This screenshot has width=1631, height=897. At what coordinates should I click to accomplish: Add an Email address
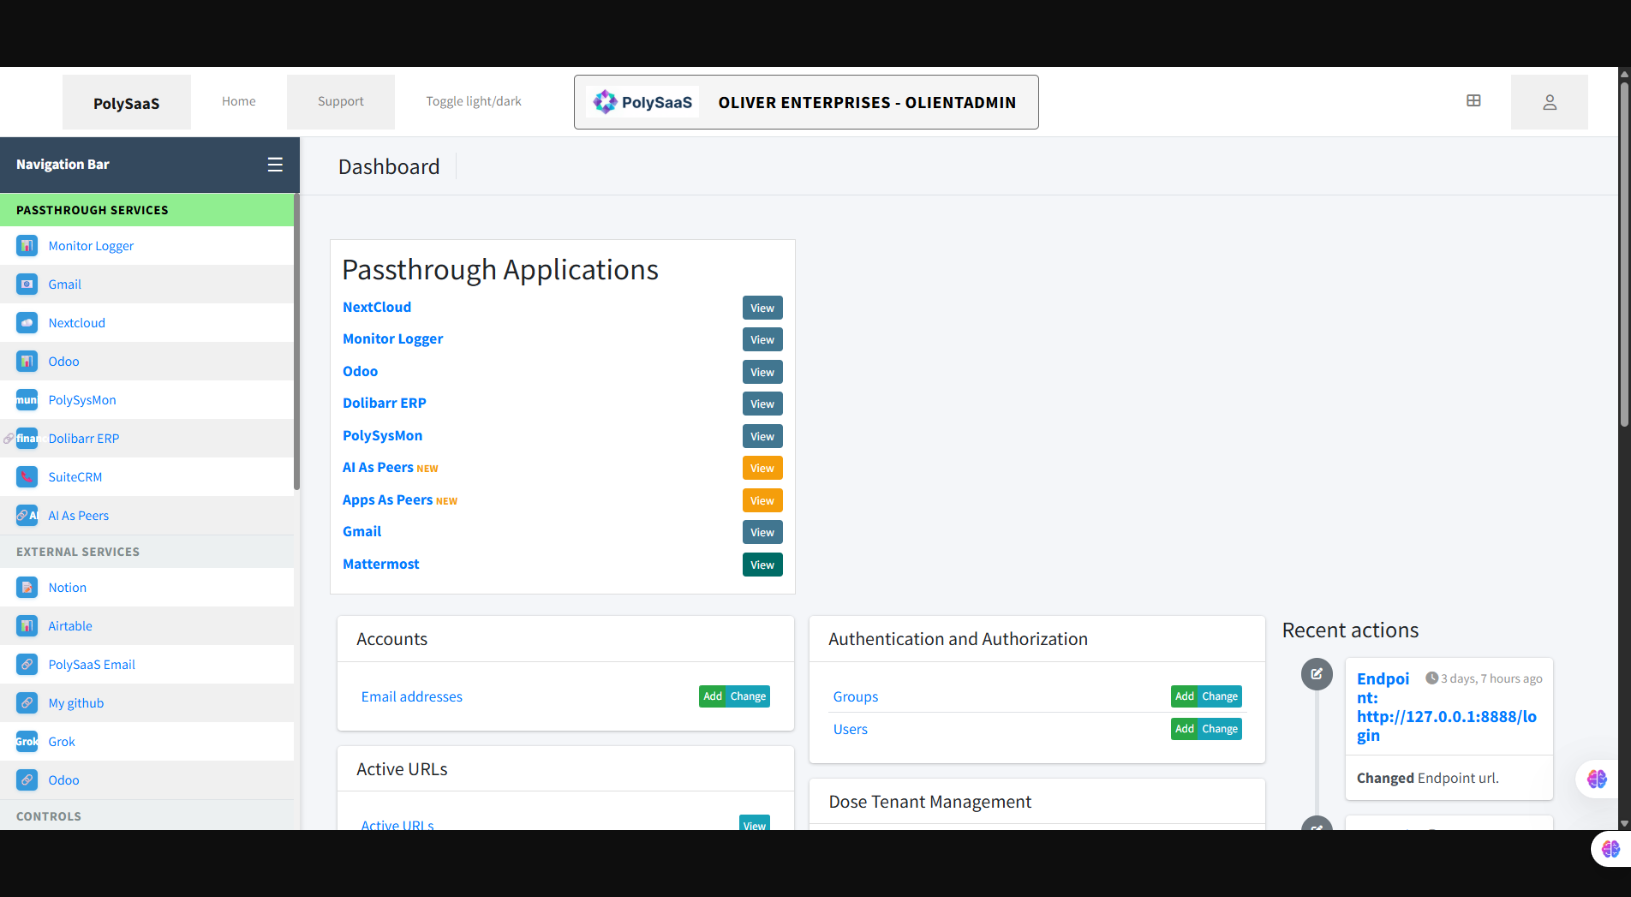click(x=712, y=697)
